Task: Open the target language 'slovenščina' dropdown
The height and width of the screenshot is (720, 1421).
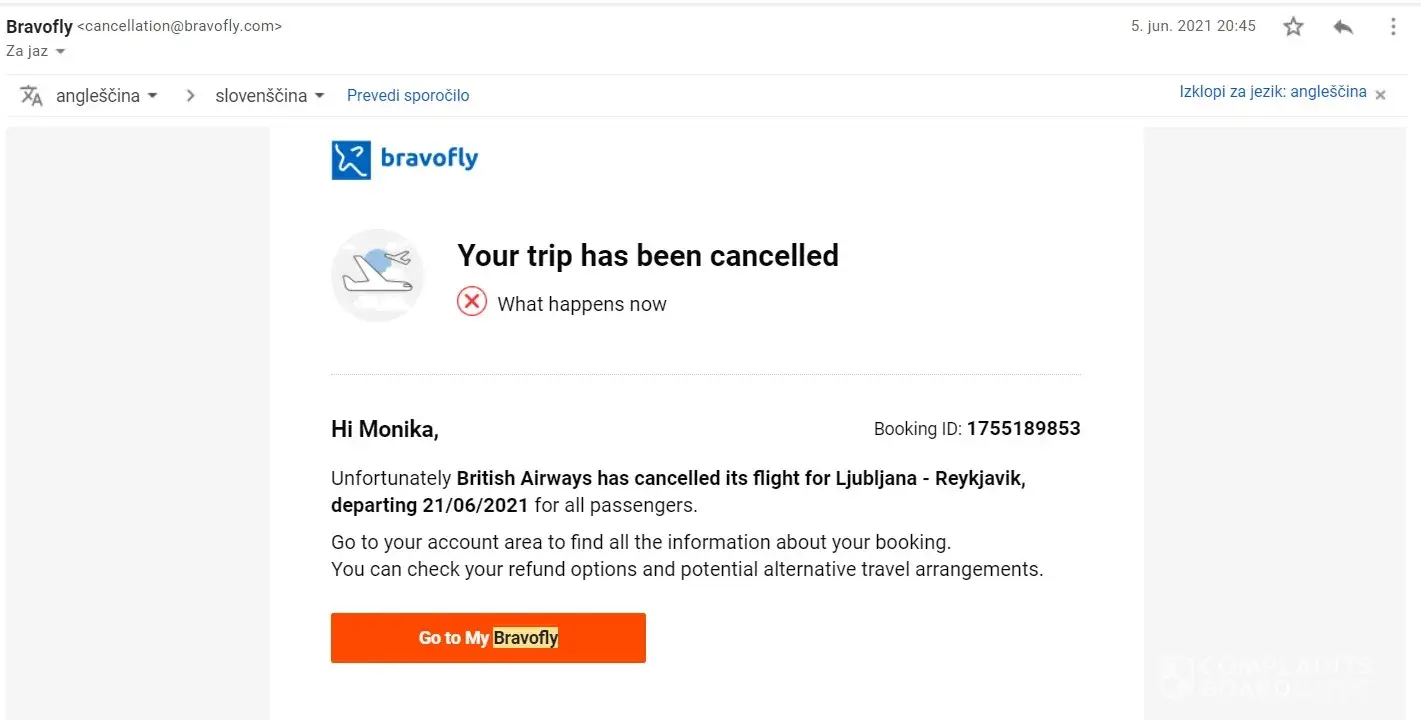Action: click(270, 96)
